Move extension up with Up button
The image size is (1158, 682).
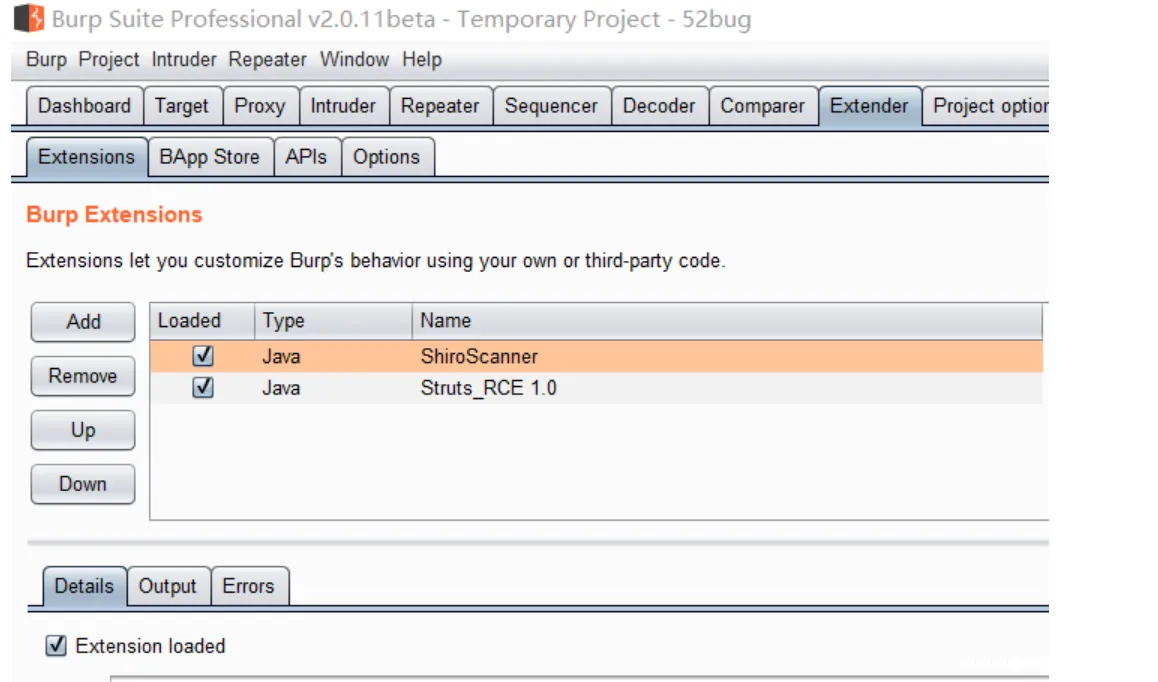click(83, 430)
